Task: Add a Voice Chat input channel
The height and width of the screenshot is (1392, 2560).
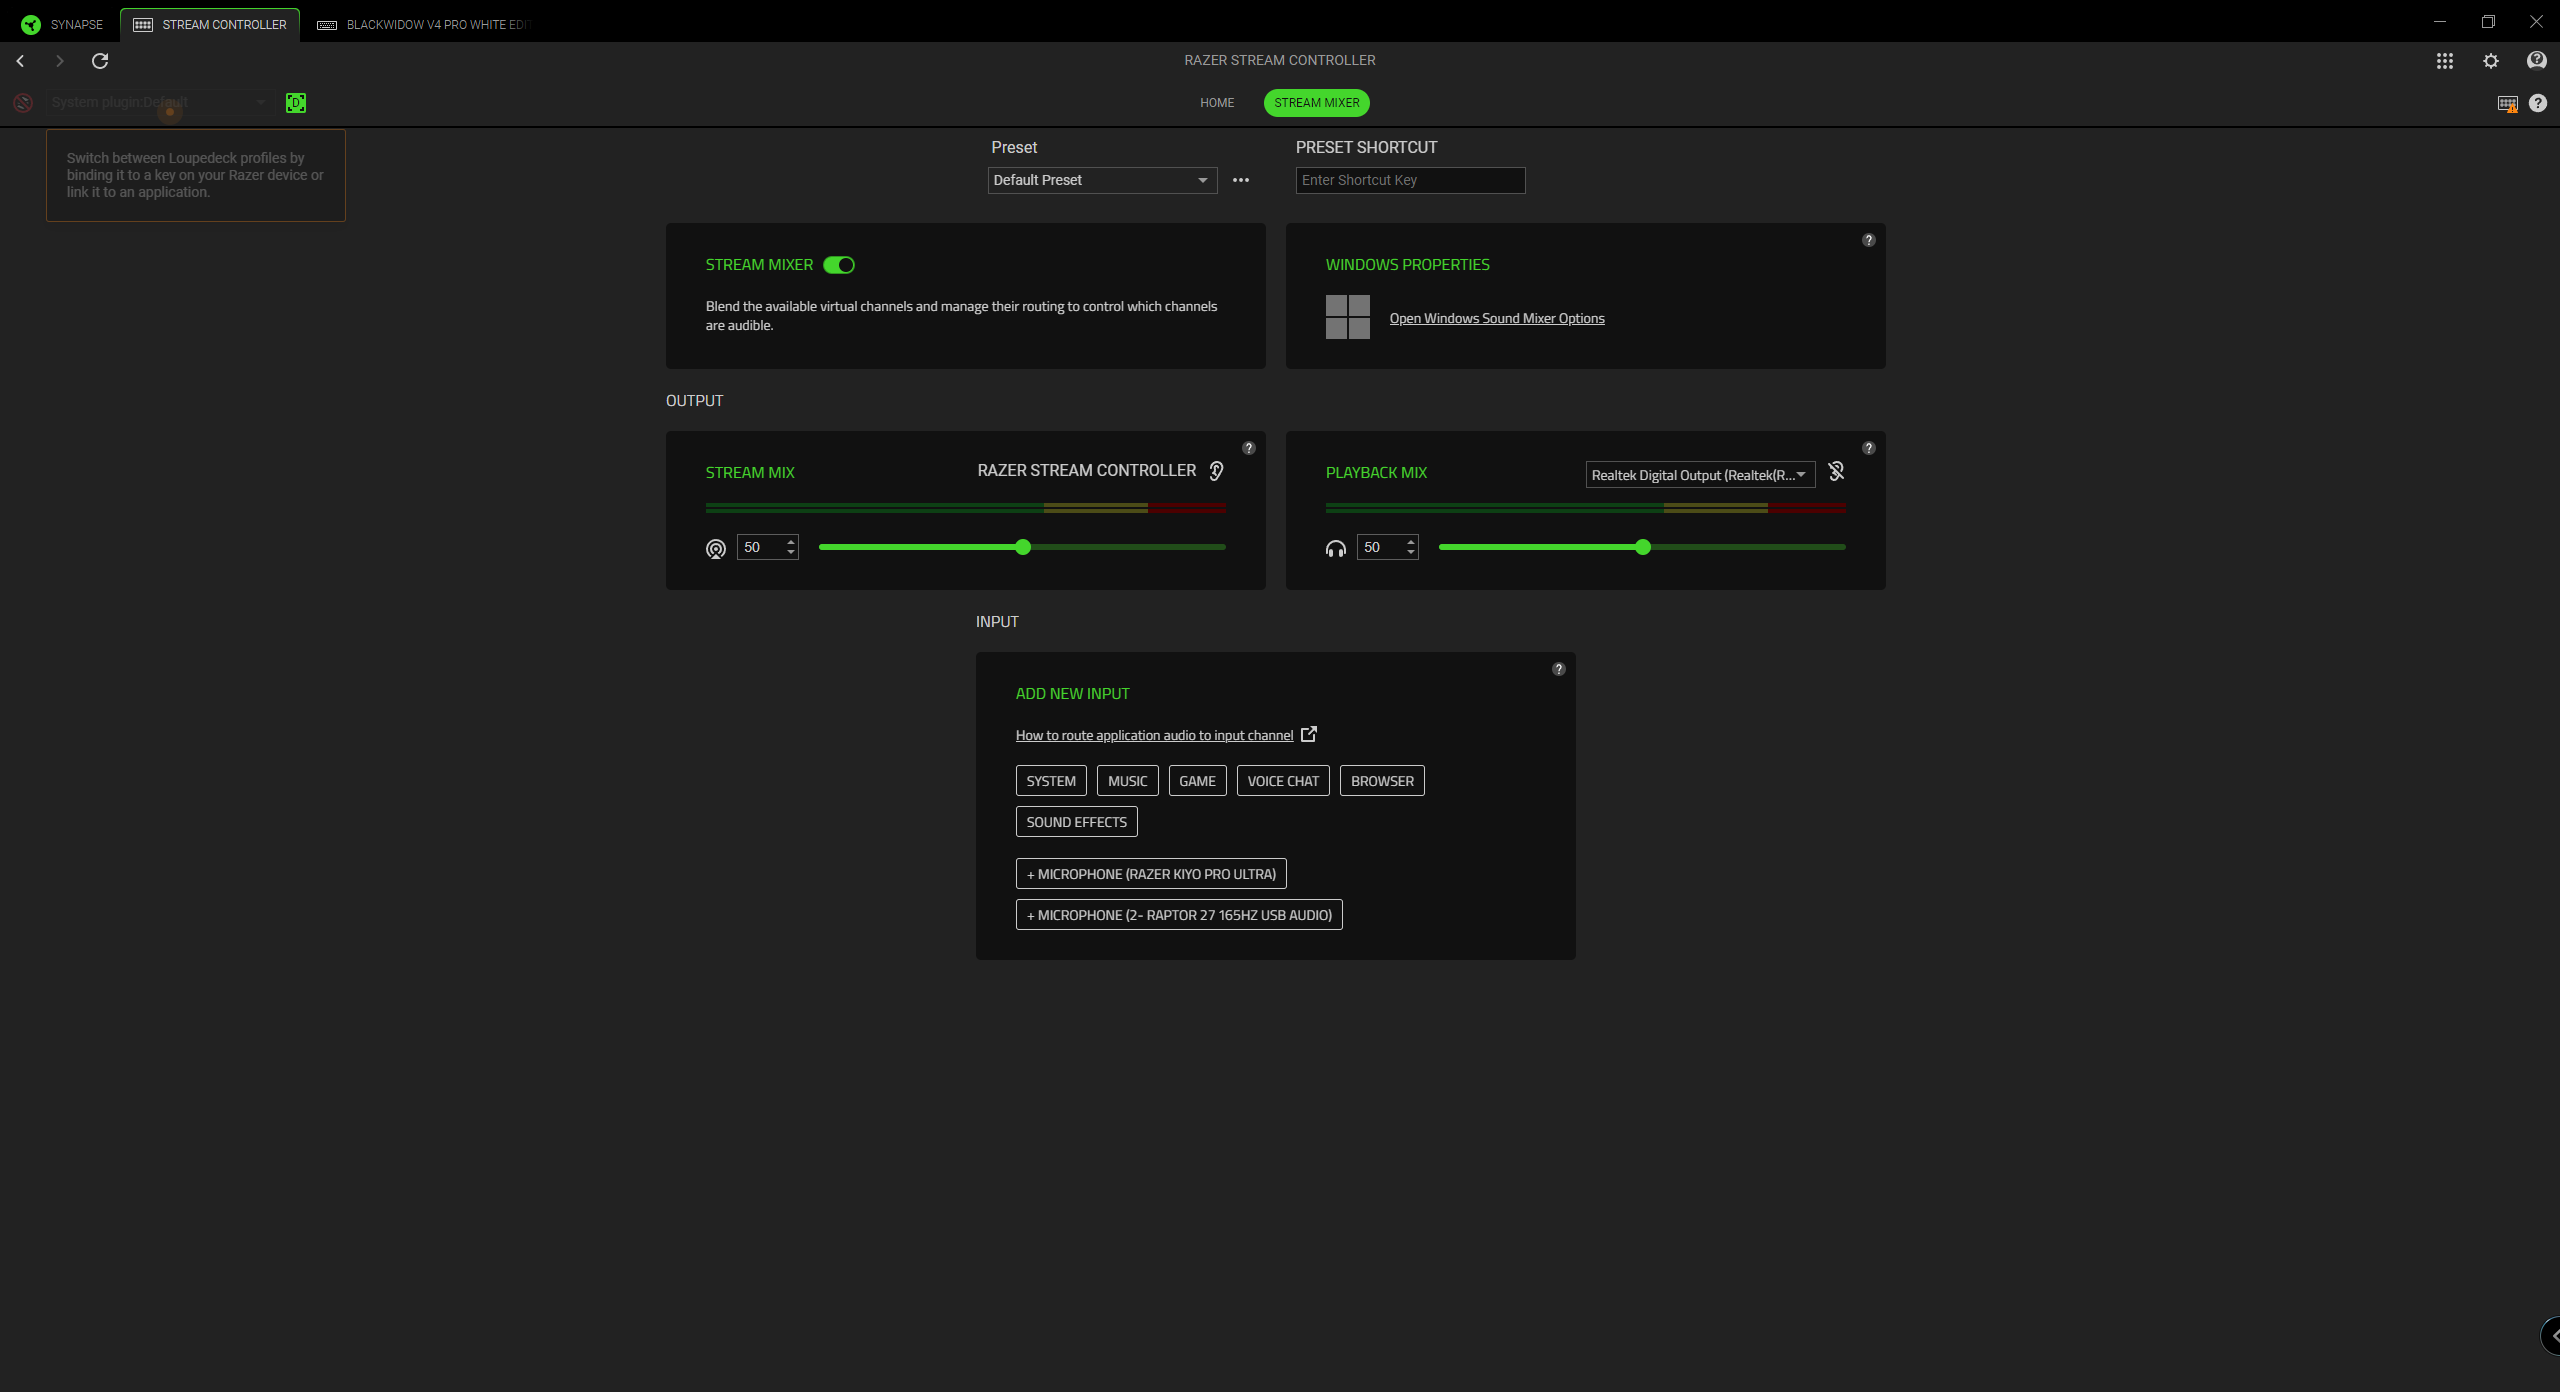Action: [x=1283, y=780]
